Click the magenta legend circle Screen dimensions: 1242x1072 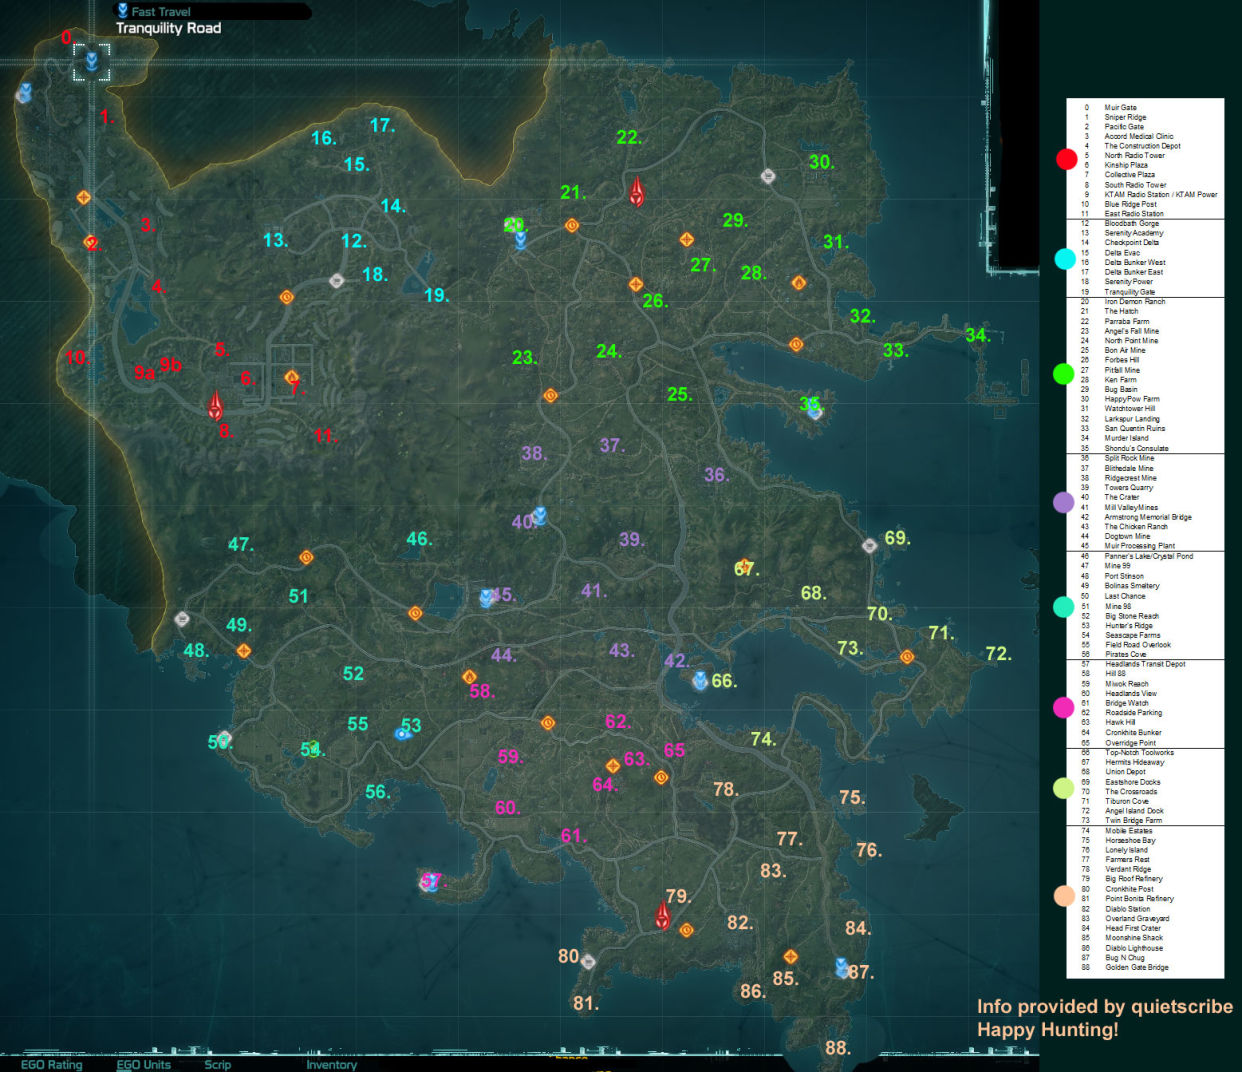tap(1064, 708)
